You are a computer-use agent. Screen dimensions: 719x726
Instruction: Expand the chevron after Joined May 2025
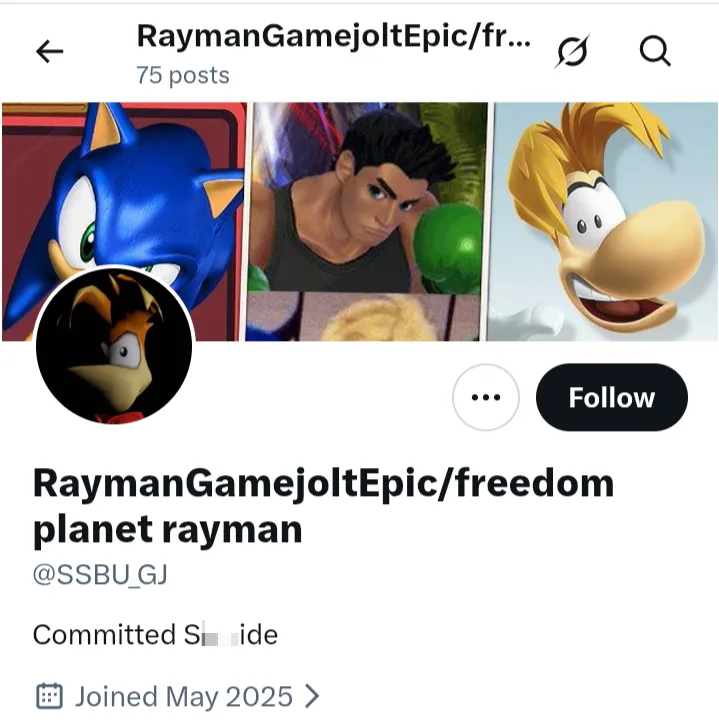[312, 696]
